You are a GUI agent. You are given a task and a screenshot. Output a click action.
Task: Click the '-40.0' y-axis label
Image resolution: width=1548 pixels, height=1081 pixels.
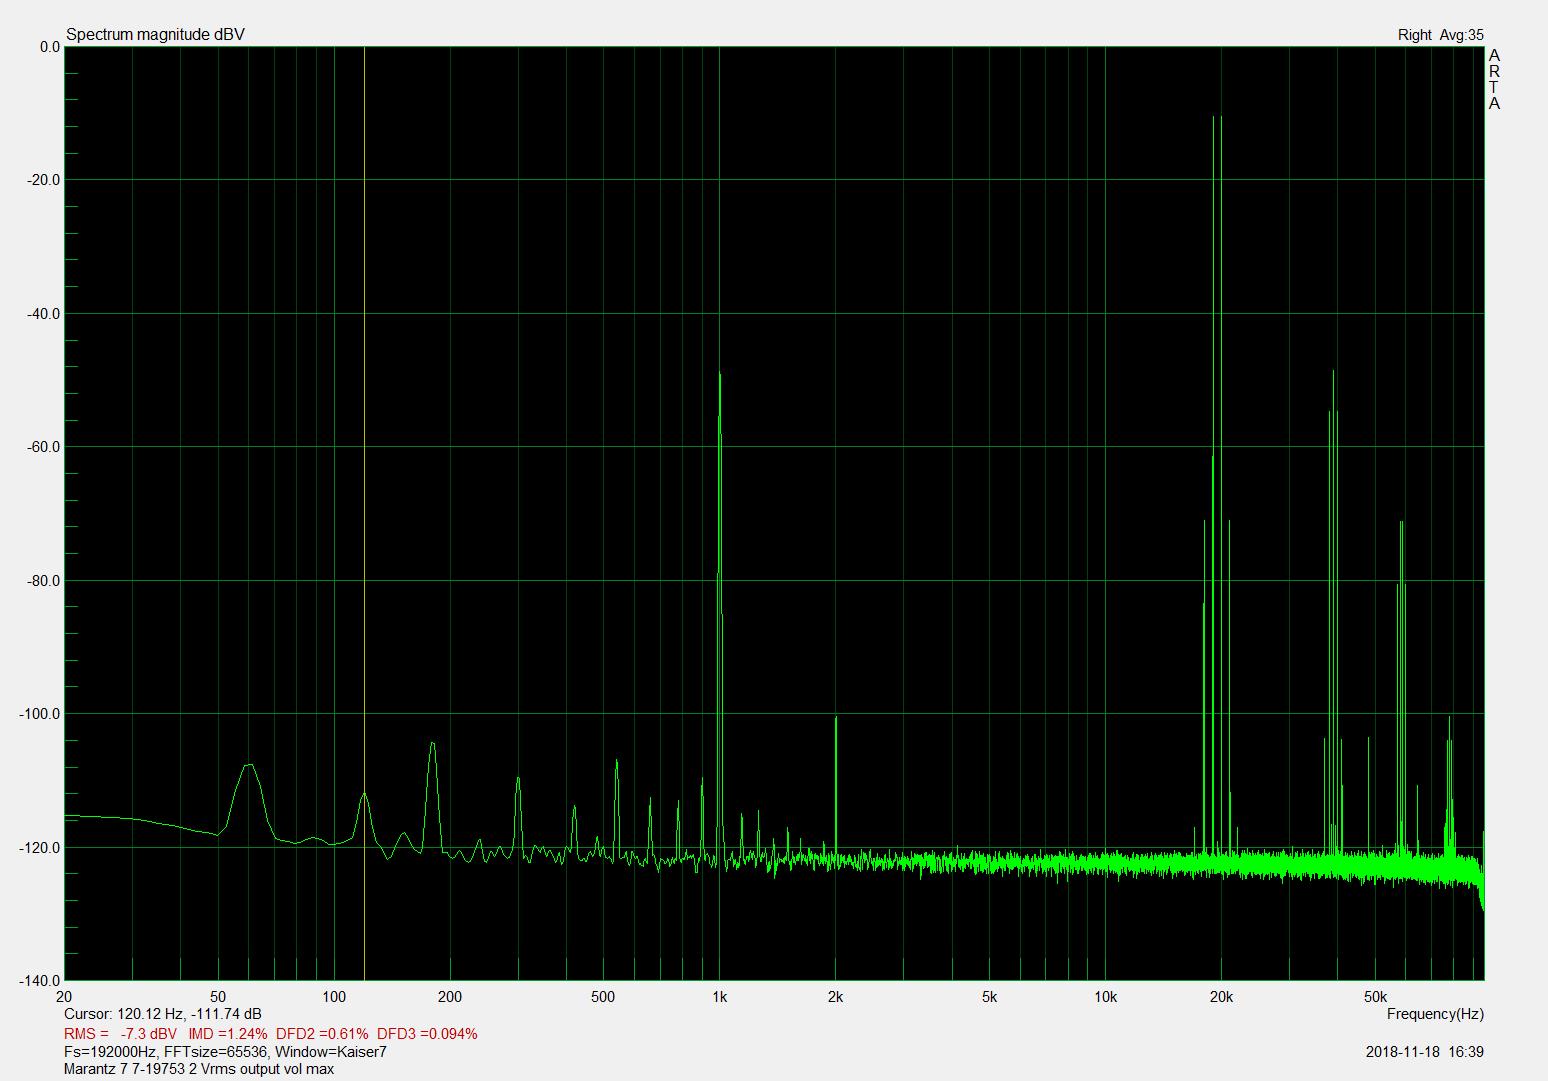pos(44,313)
